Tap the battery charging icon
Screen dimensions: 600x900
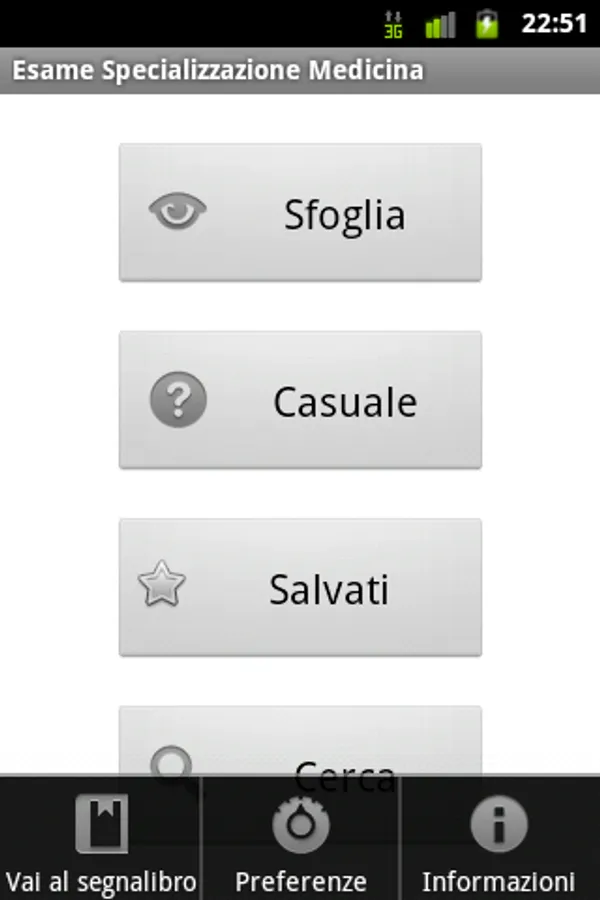pyautogui.click(x=487, y=24)
